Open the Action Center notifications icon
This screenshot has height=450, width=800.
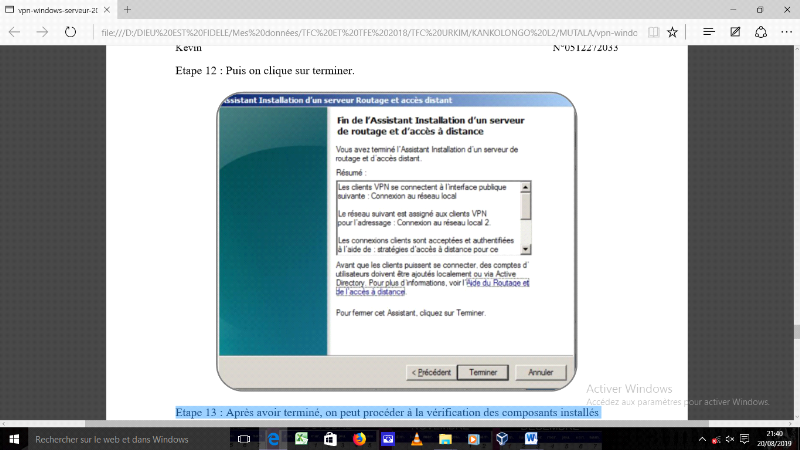click(744, 439)
